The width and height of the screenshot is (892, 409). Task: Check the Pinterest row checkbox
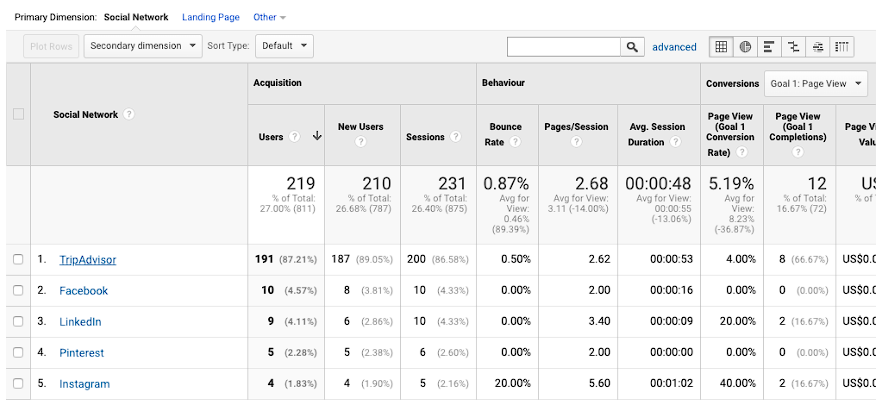pos(18,353)
